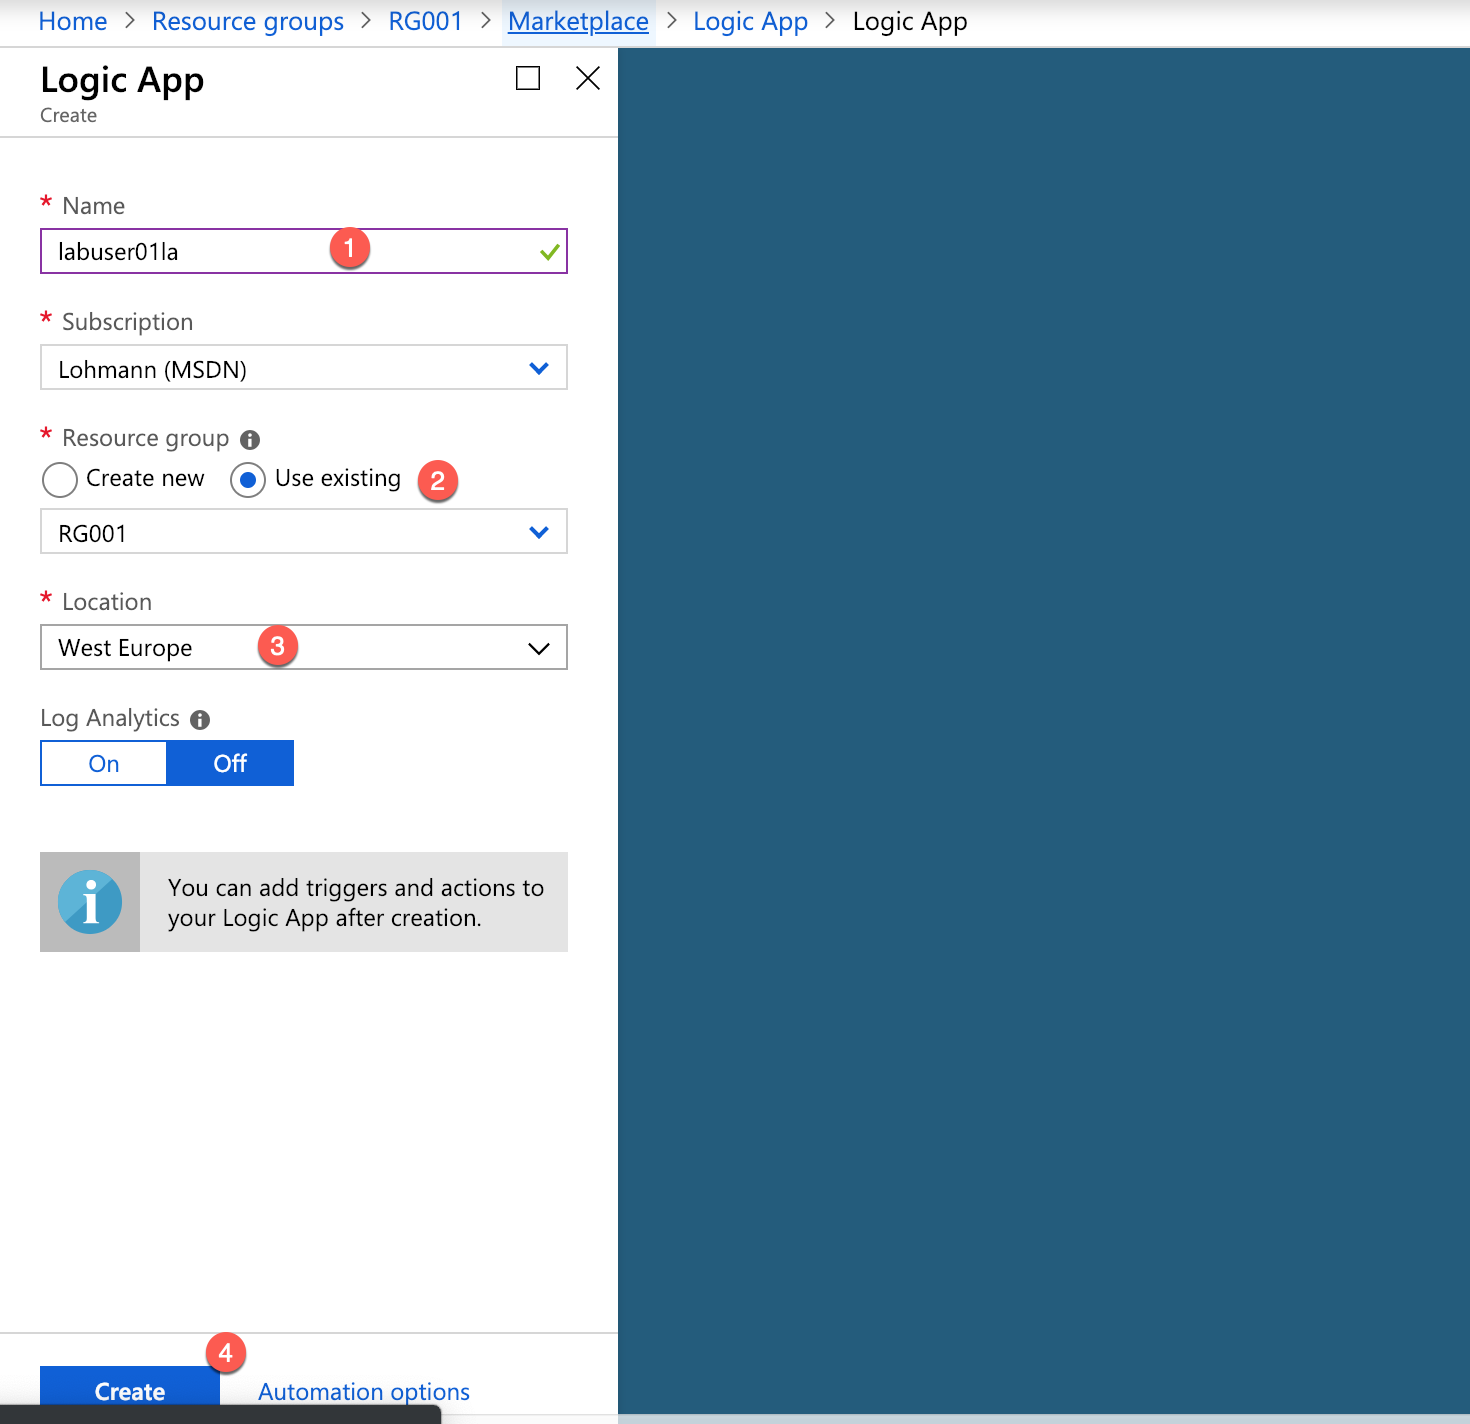Click the Resource group info icon

click(250, 440)
